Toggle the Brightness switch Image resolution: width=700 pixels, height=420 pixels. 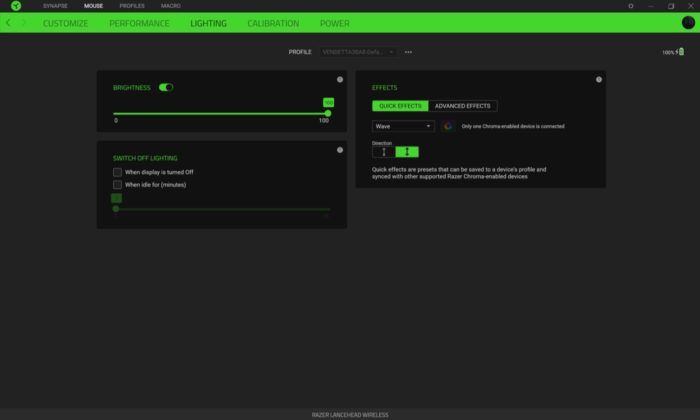pyautogui.click(x=166, y=87)
